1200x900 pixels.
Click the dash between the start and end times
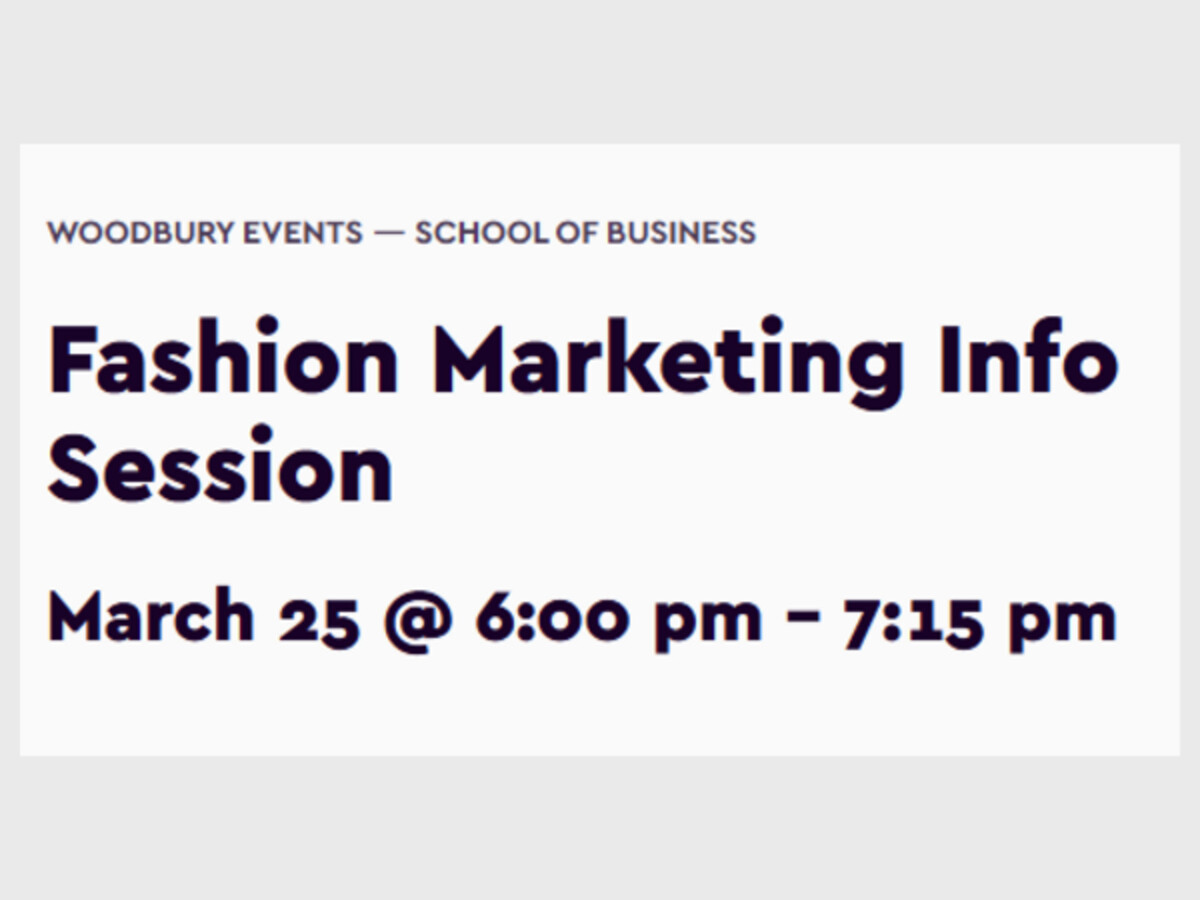click(802, 622)
